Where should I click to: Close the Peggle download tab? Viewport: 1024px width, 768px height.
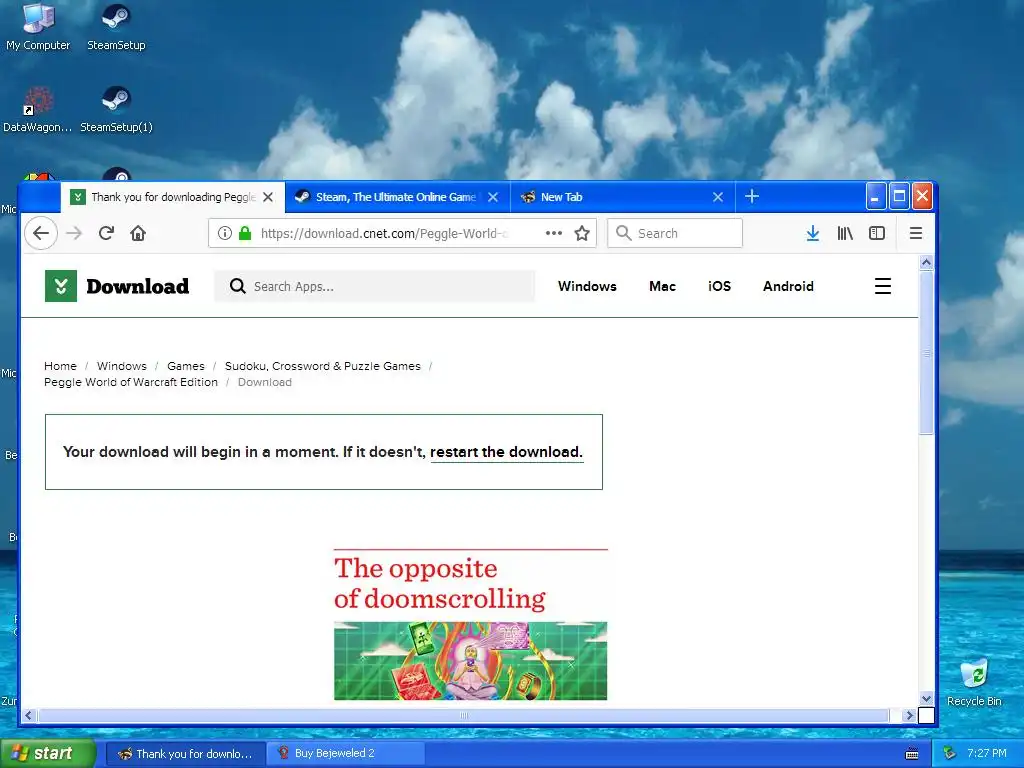coord(268,197)
